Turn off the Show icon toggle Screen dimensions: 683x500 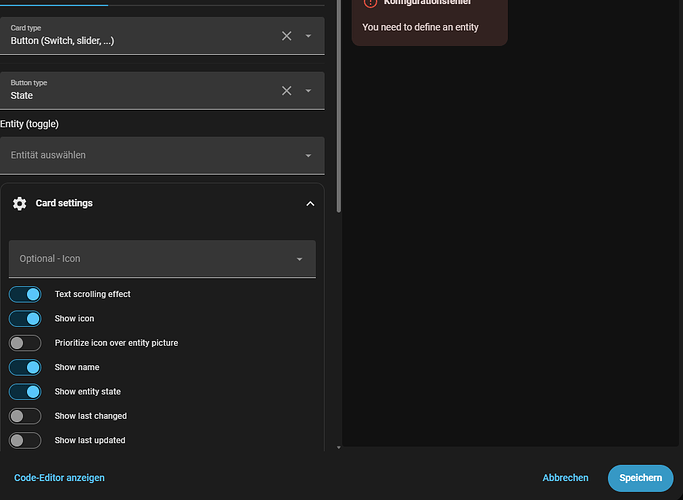coord(25,319)
